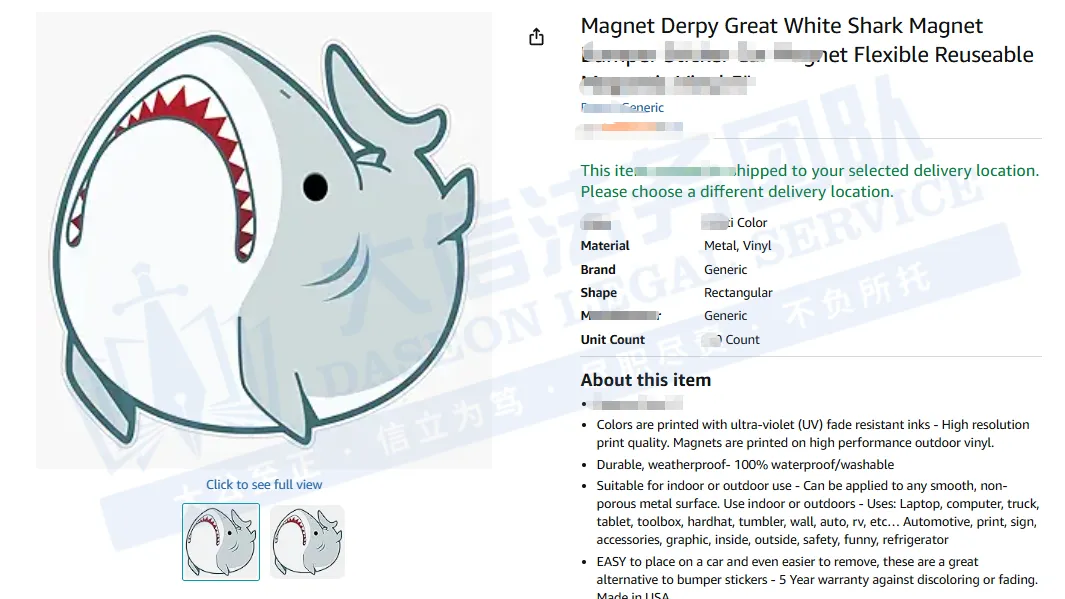Image resolution: width=1065 pixels, height=599 pixels.
Task: Click the Brand row label
Action: pos(598,270)
